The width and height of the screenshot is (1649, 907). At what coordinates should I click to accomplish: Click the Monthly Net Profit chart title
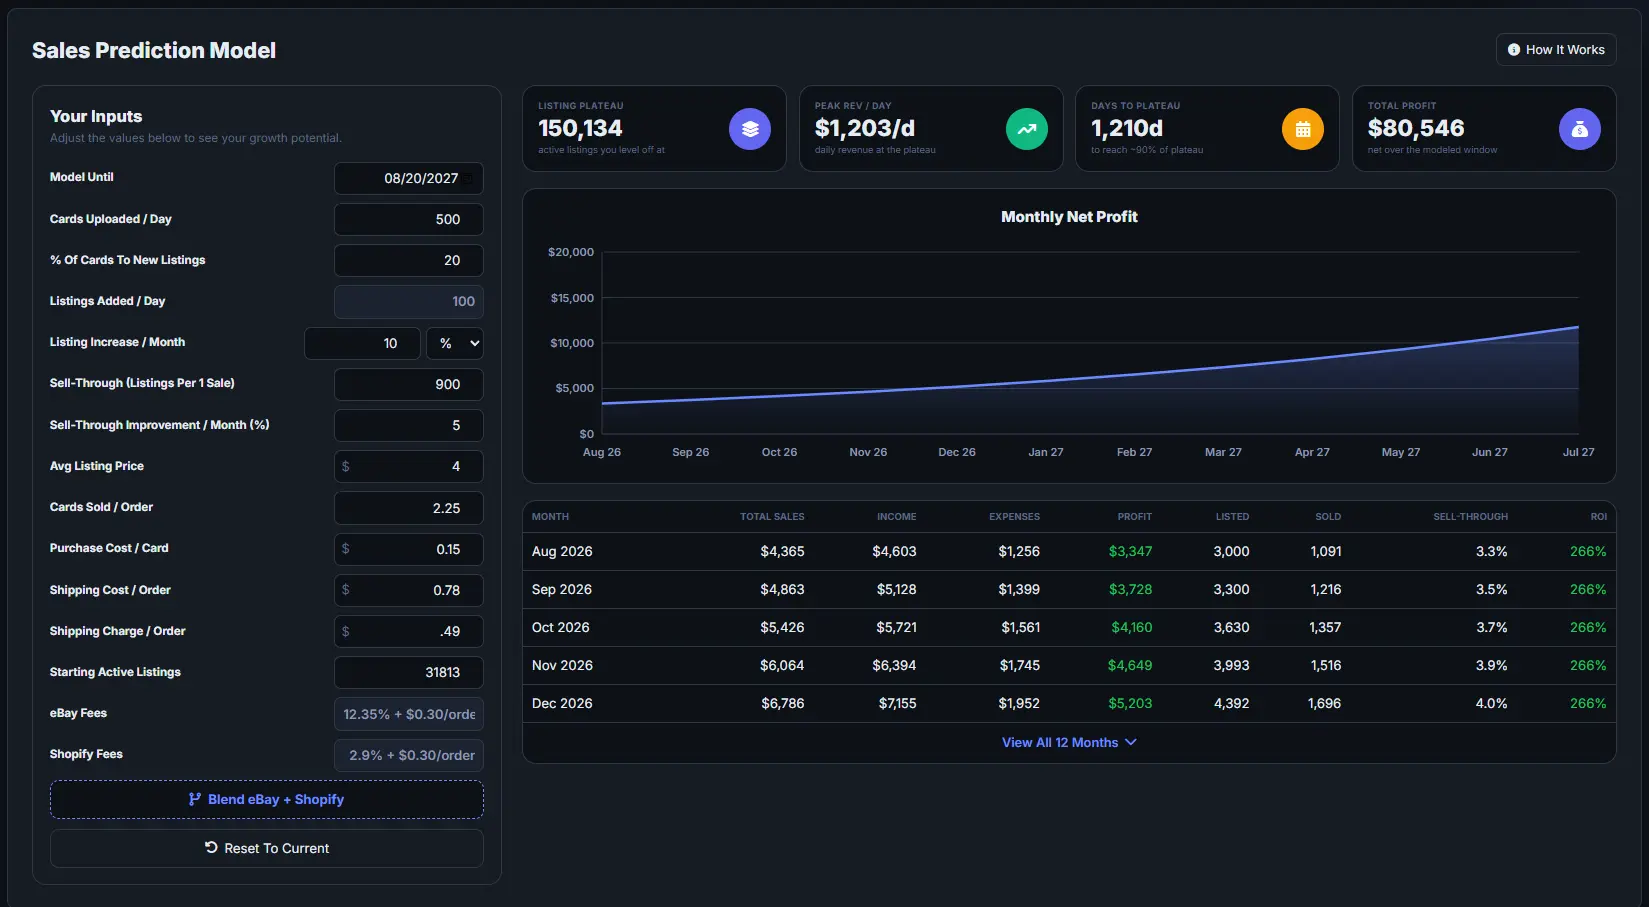(x=1069, y=217)
